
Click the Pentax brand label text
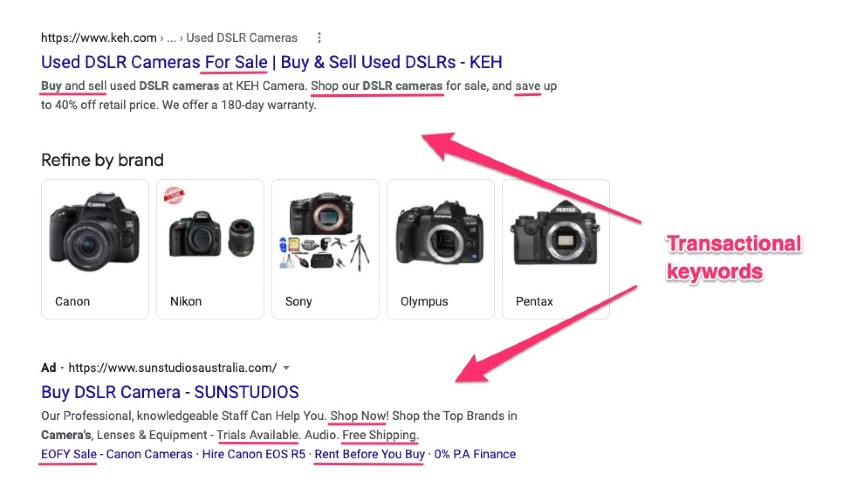(532, 301)
